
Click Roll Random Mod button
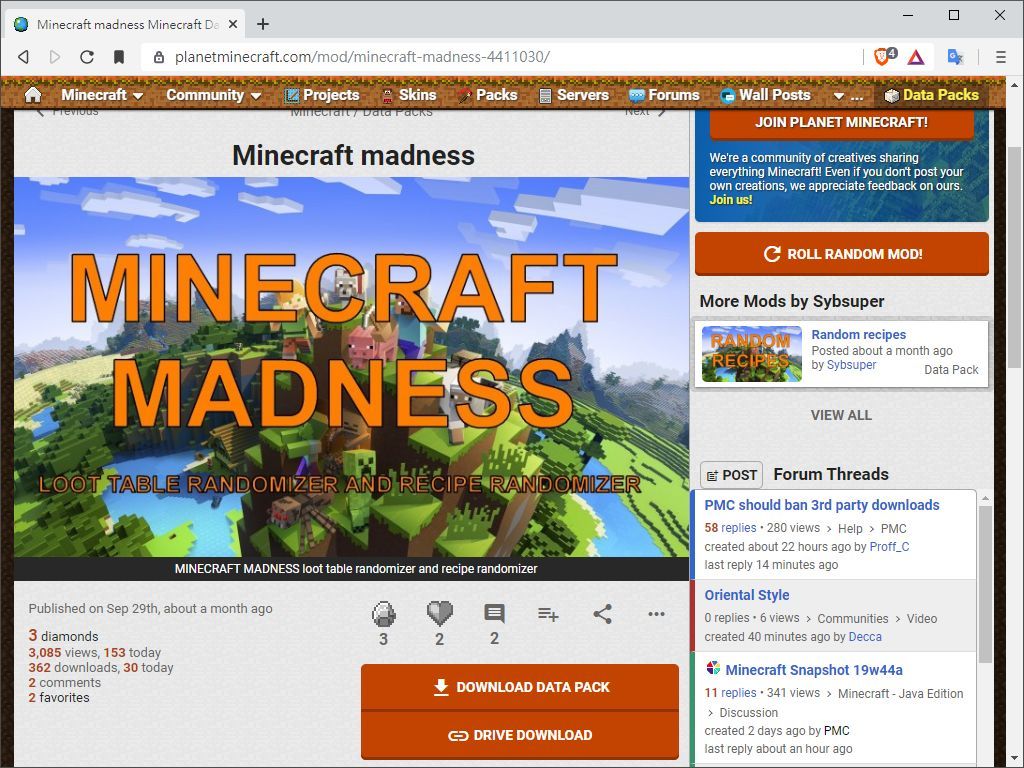coord(842,254)
